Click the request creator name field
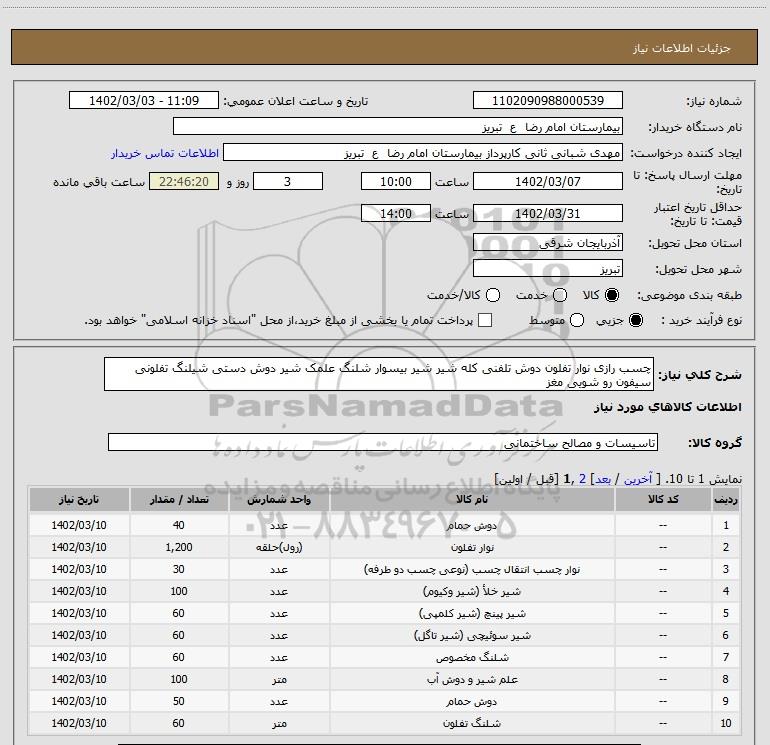This screenshot has width=770, height=745. tap(423, 152)
